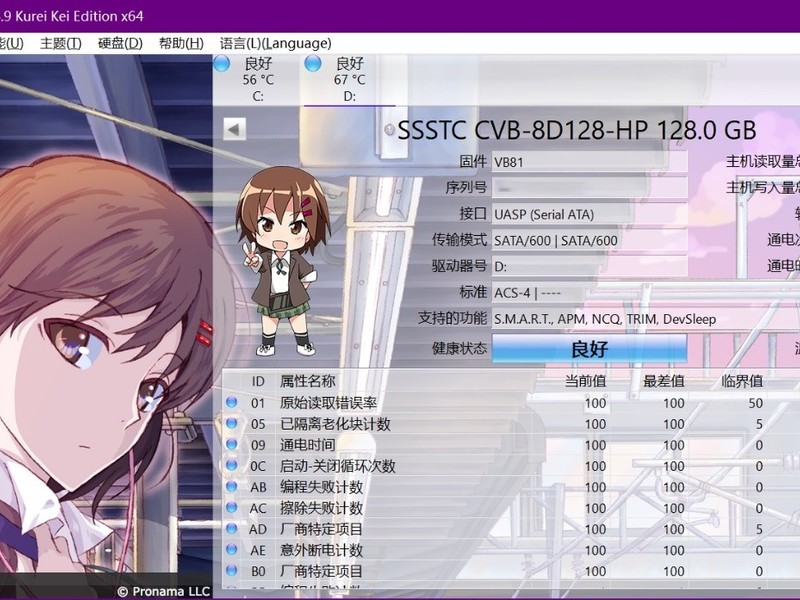Click the 传输模式 SATA/600 field
The image size is (800, 600).
tap(589, 240)
